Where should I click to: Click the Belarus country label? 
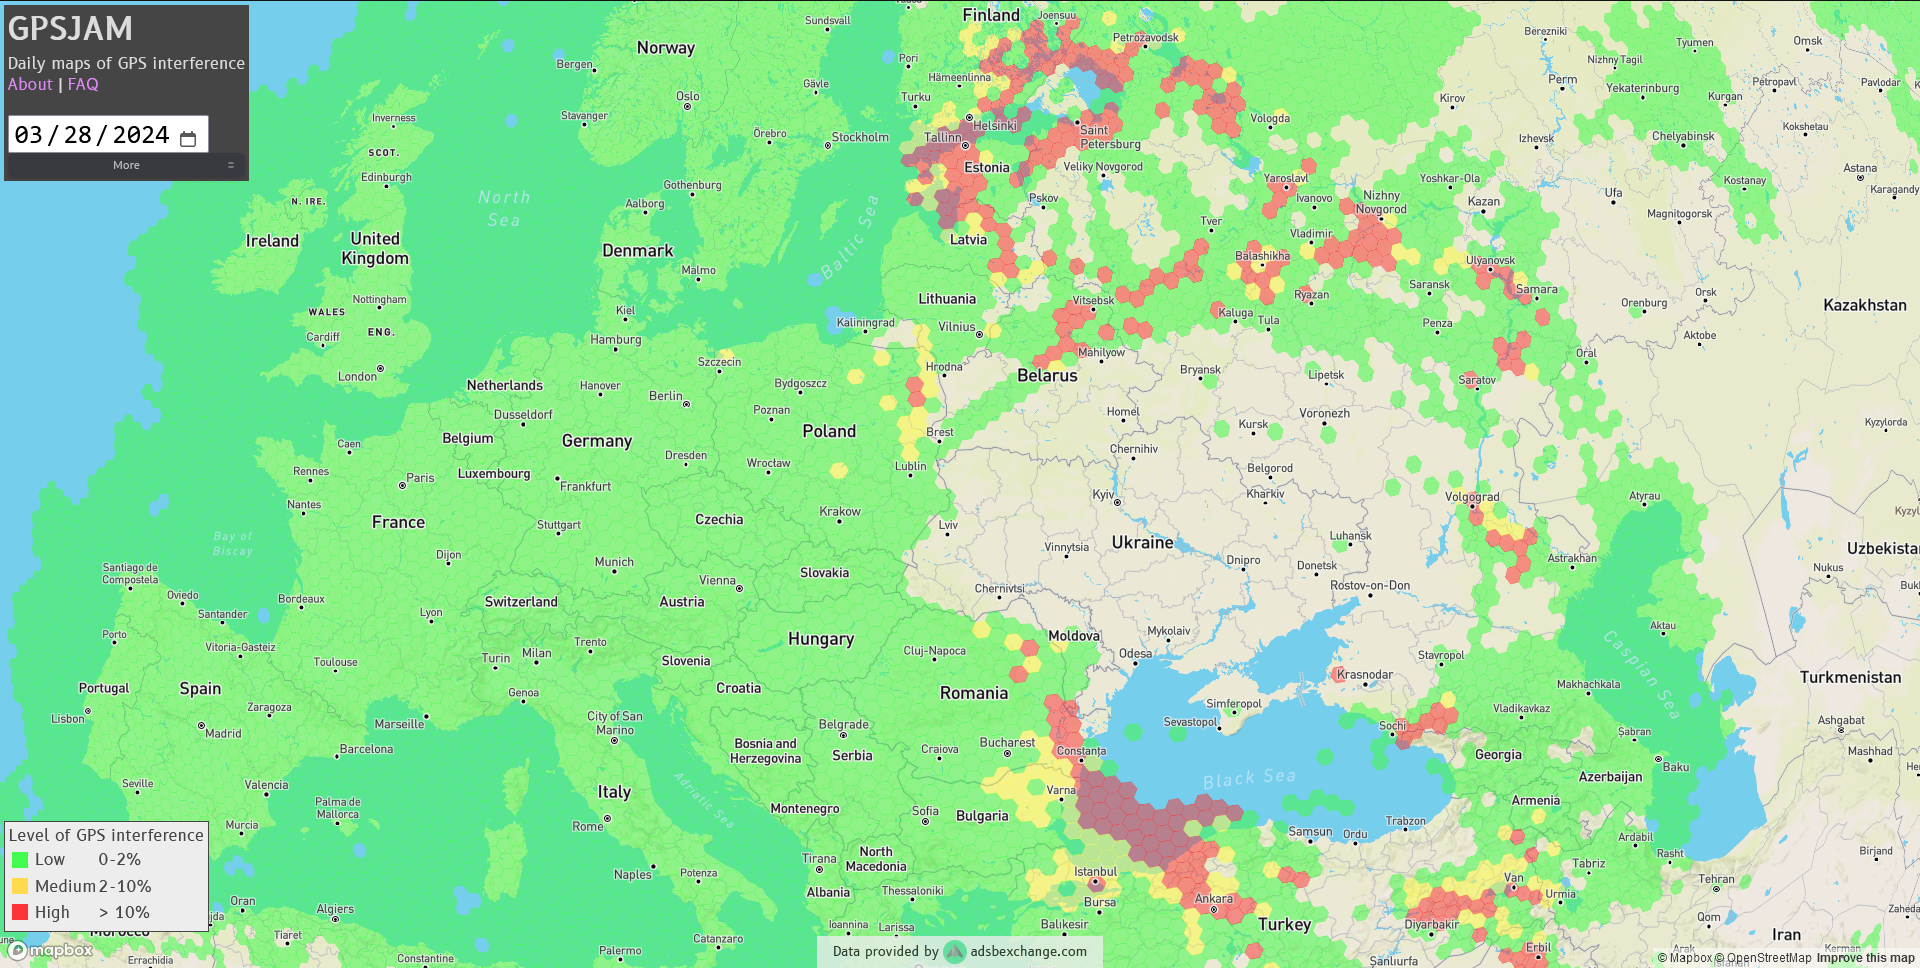pyautogui.click(x=1047, y=376)
